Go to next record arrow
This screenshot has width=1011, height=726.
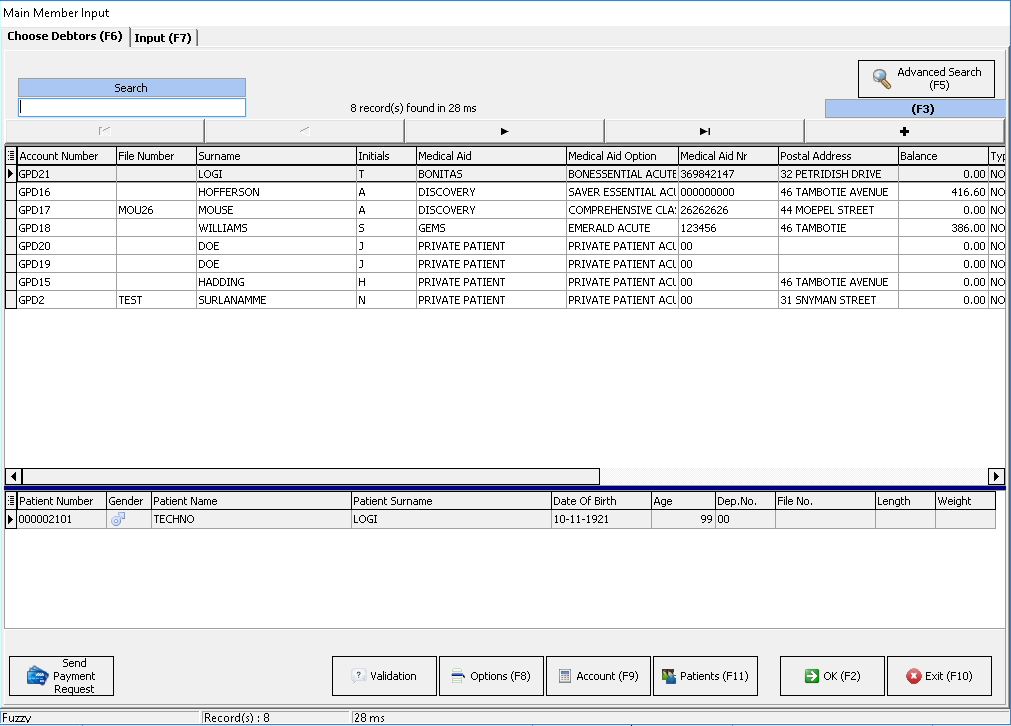pos(504,131)
